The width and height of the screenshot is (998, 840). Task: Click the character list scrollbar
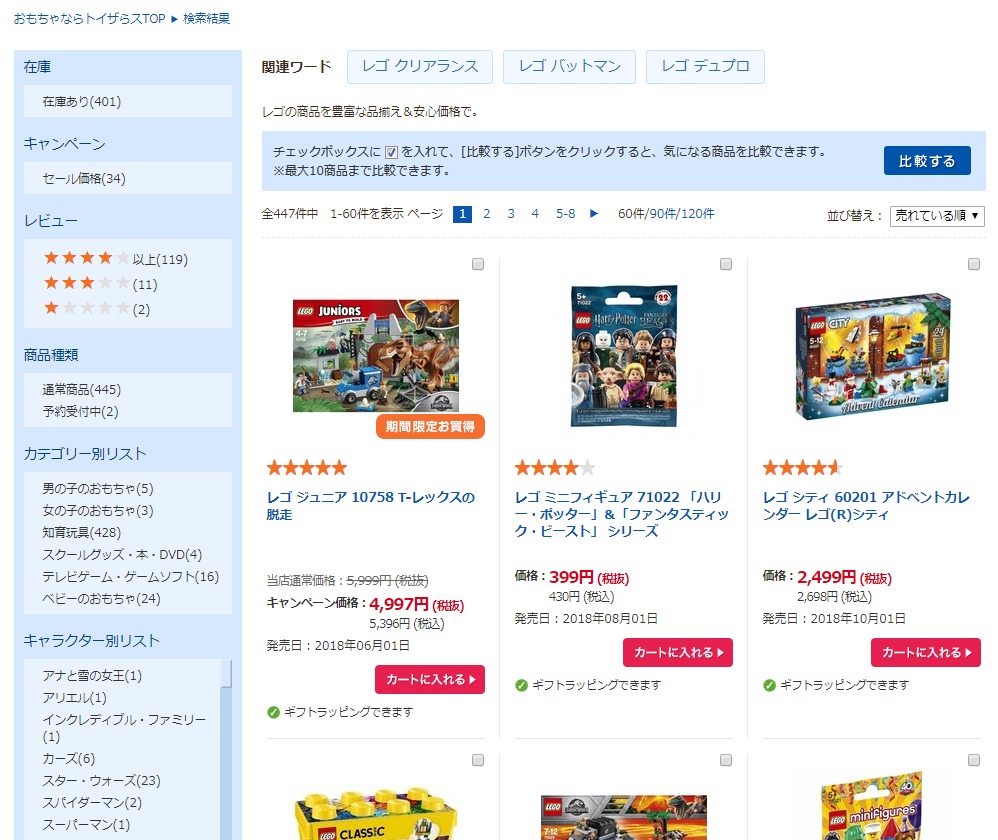pyautogui.click(x=225, y=675)
